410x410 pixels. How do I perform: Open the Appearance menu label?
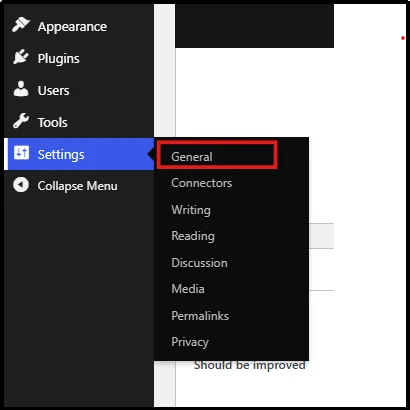[72, 27]
